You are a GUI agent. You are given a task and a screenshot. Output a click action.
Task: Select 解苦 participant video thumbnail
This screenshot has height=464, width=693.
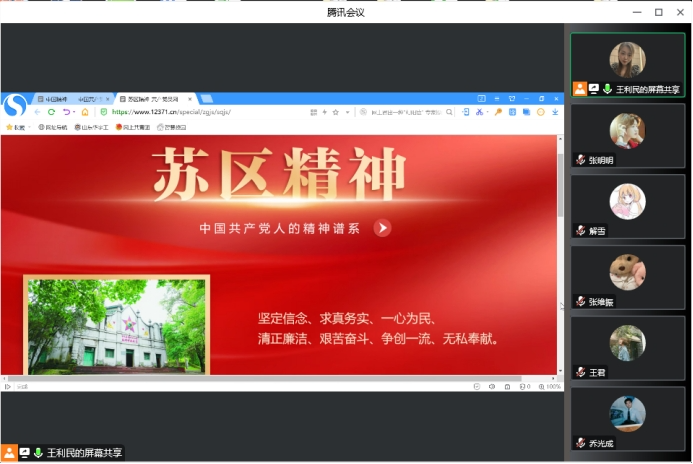(x=627, y=202)
